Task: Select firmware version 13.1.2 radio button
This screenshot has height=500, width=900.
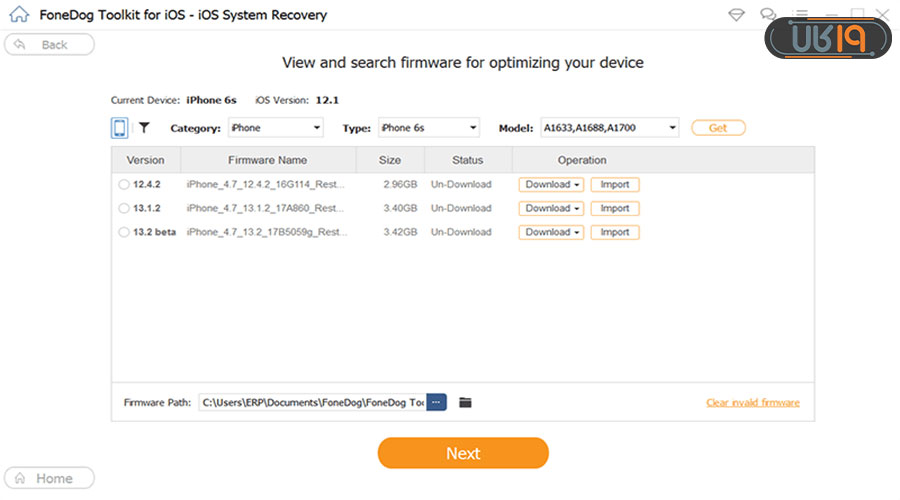Action: pyautogui.click(x=124, y=209)
